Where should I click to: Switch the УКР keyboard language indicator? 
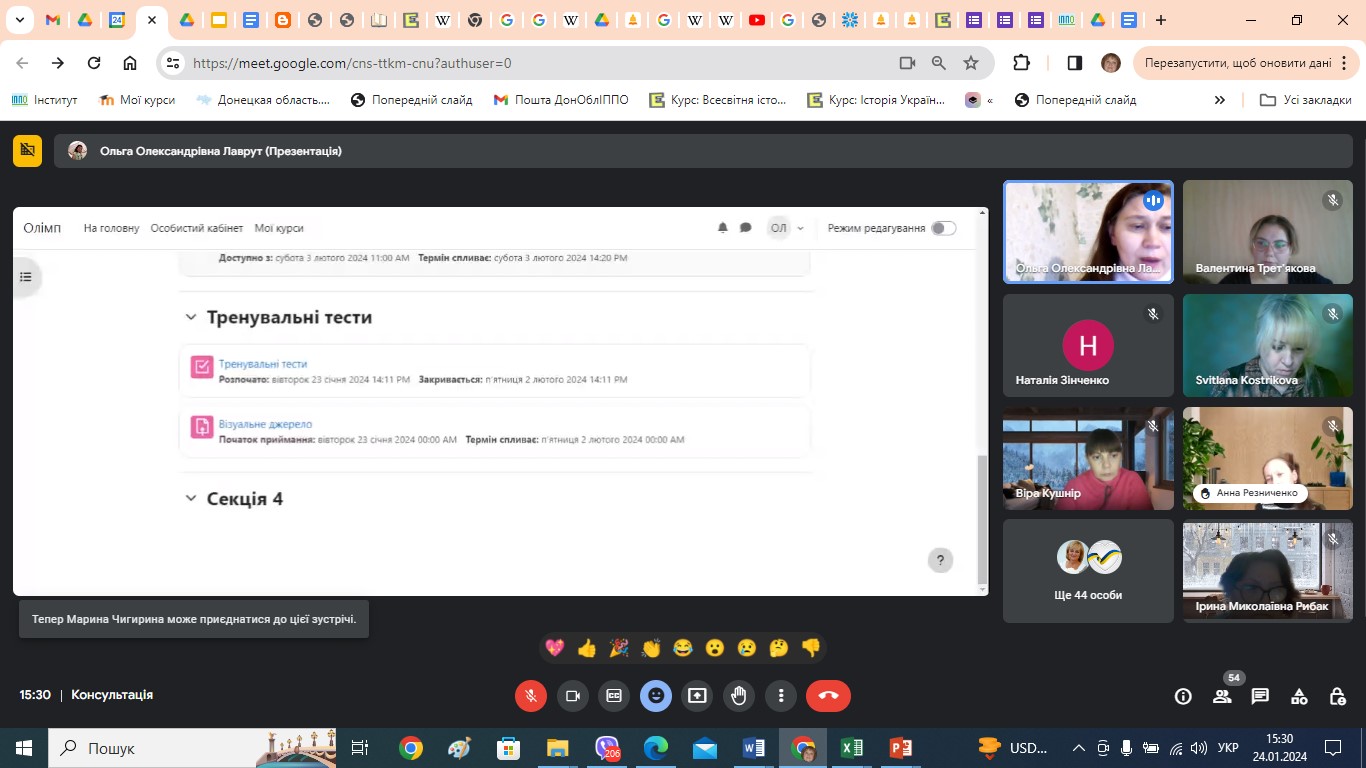(1229, 748)
